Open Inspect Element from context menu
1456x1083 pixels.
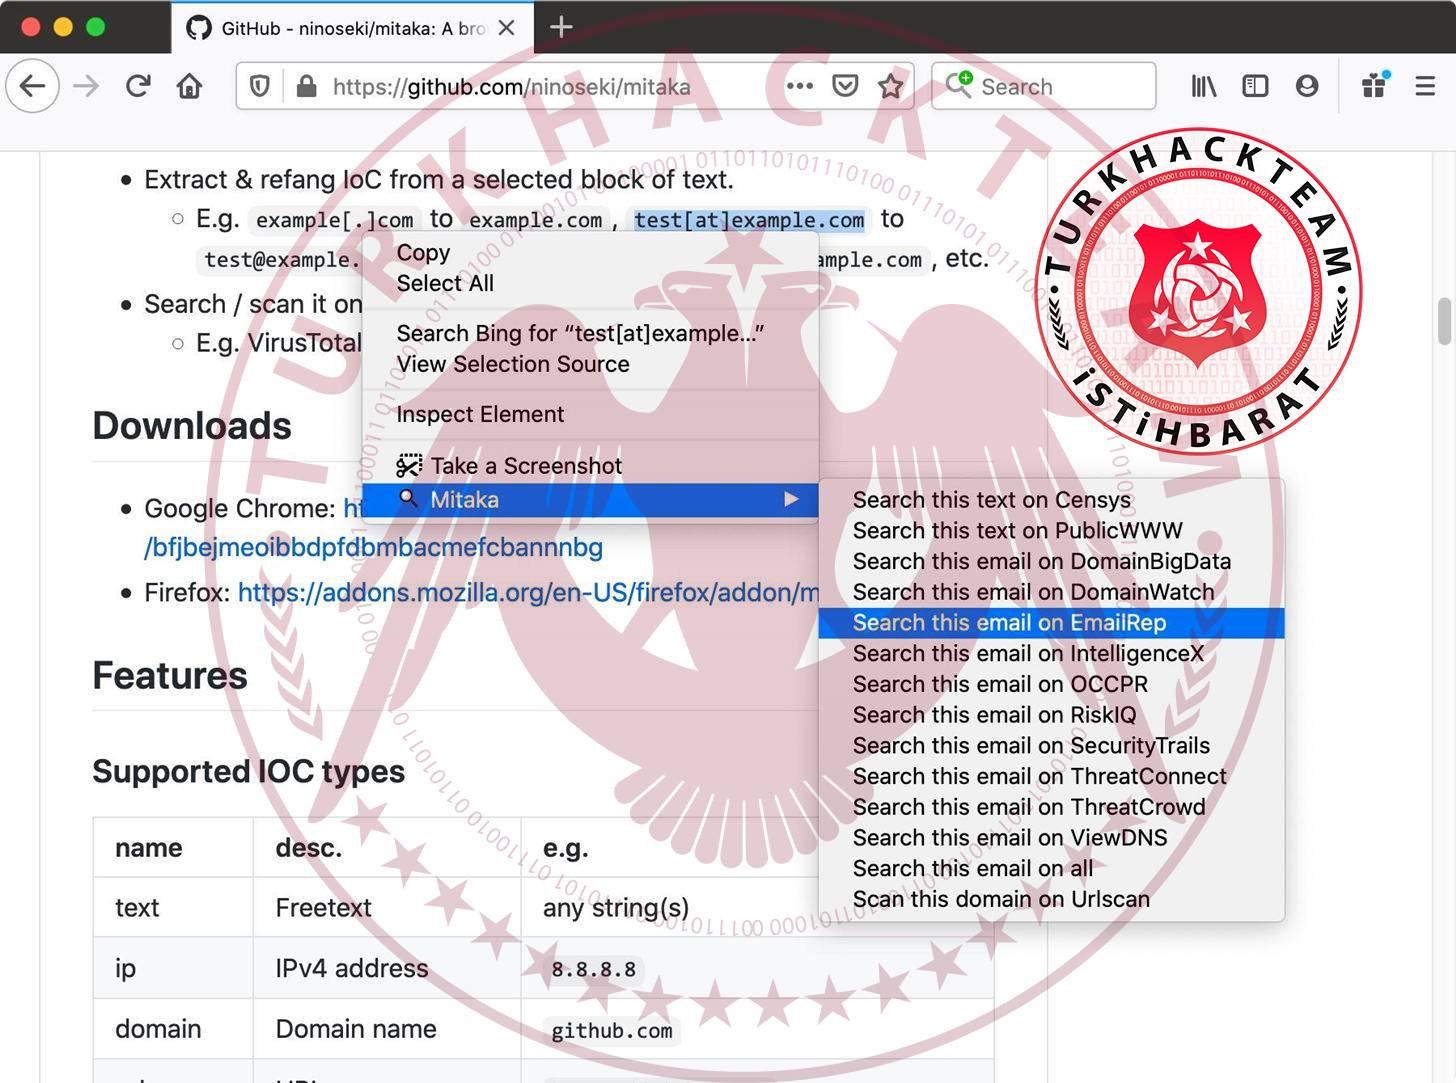590,415
